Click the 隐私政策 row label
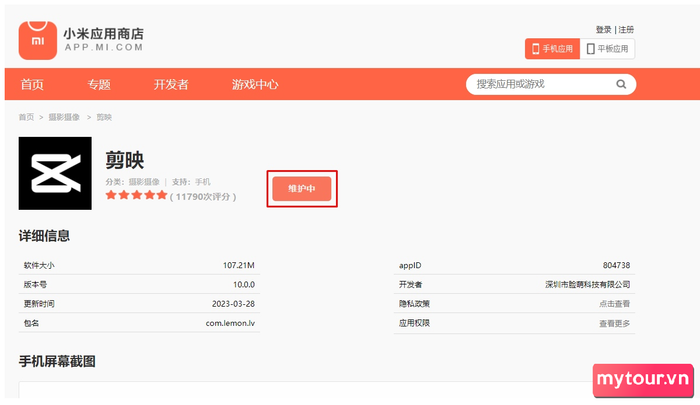Viewport: 700px width, 405px height. click(414, 304)
